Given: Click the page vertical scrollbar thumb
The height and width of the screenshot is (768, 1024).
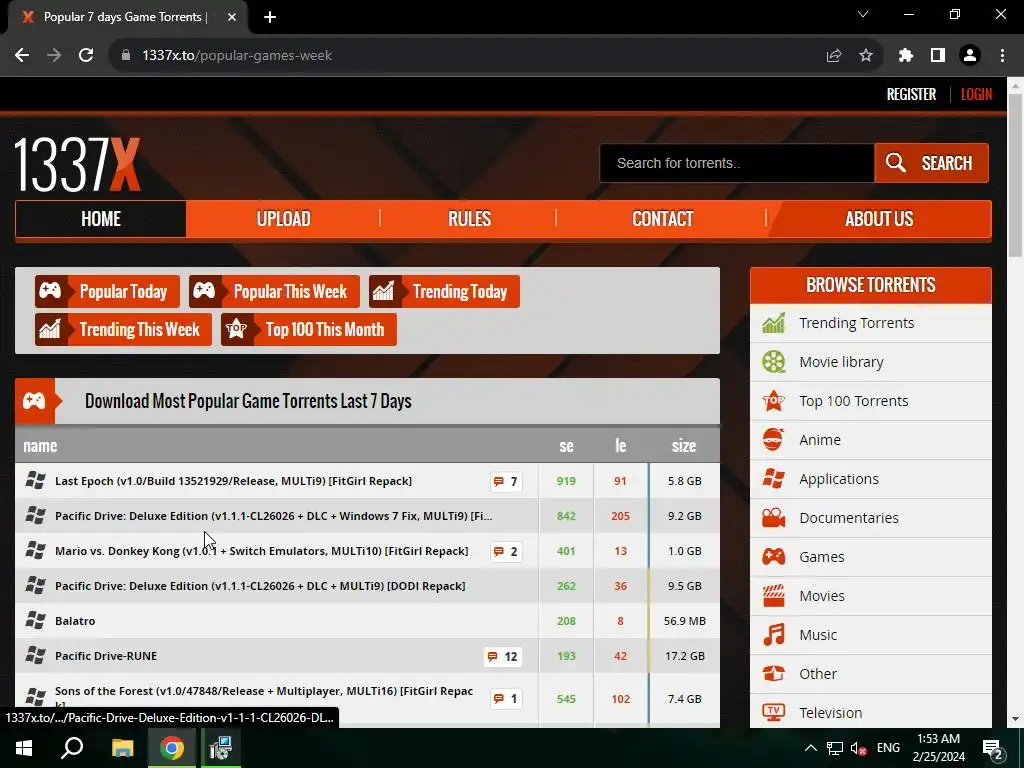Looking at the screenshot, I should (x=1015, y=175).
